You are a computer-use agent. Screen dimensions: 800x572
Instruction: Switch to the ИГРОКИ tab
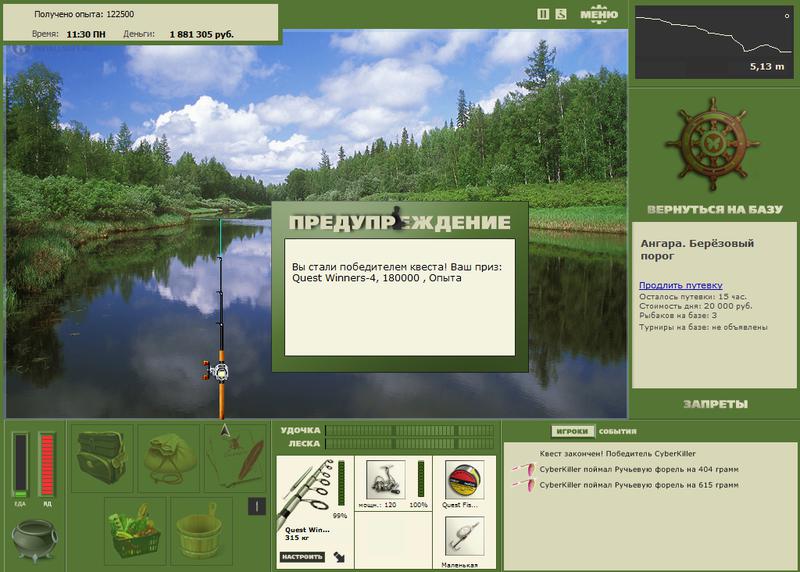pos(572,431)
